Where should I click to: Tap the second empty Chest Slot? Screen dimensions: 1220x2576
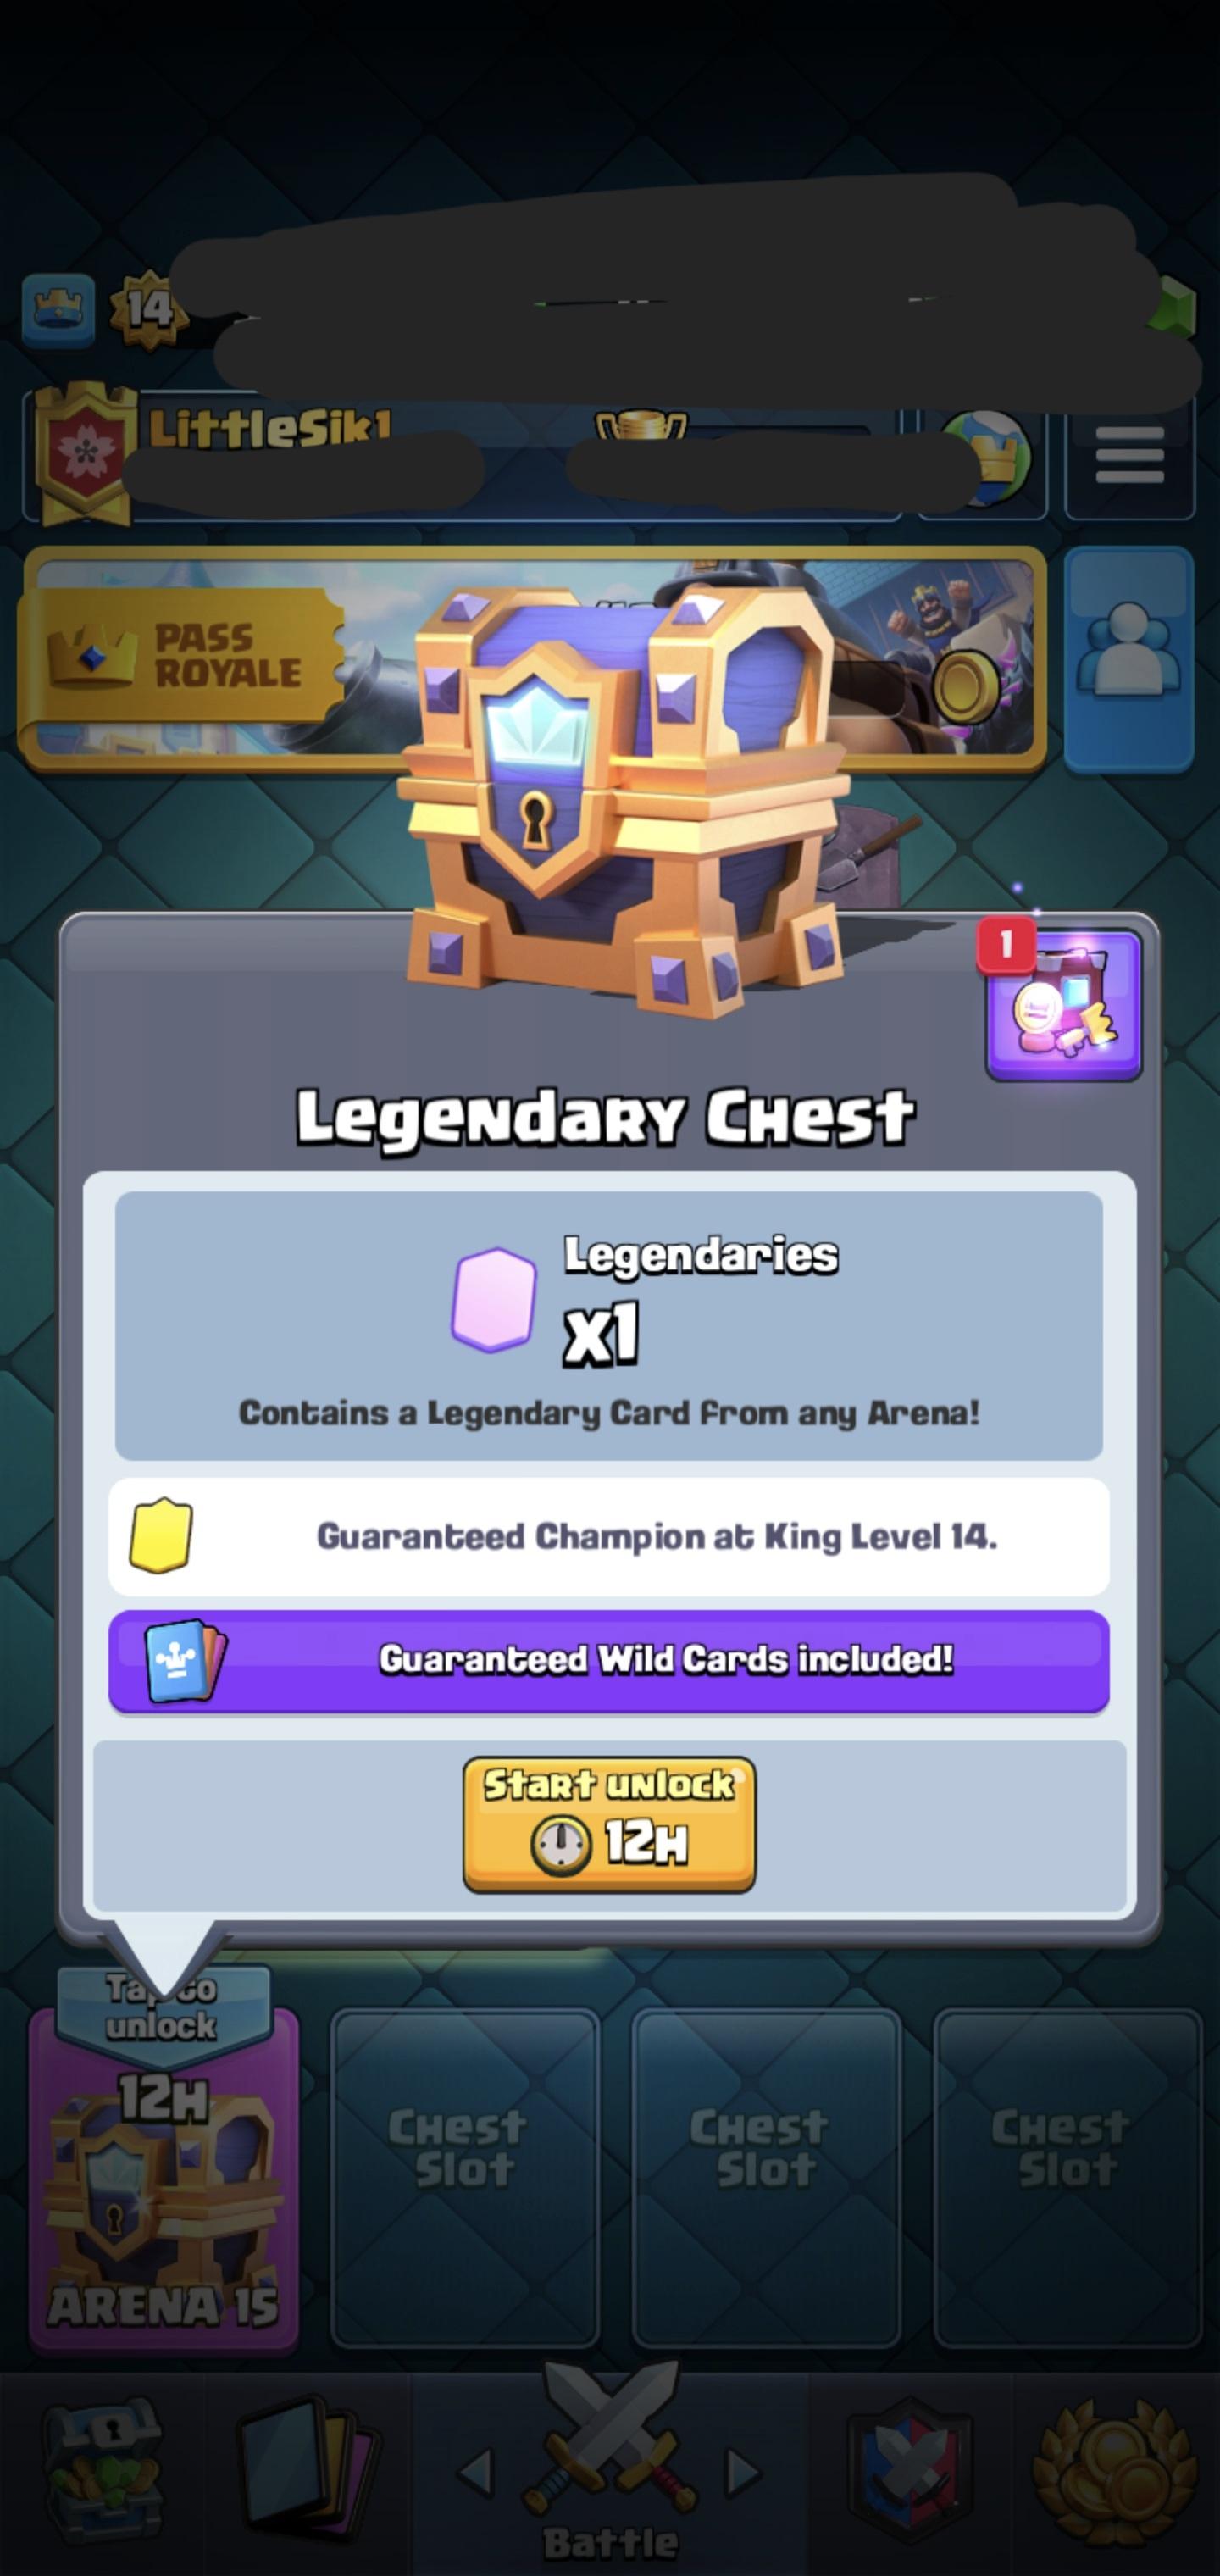point(465,2177)
